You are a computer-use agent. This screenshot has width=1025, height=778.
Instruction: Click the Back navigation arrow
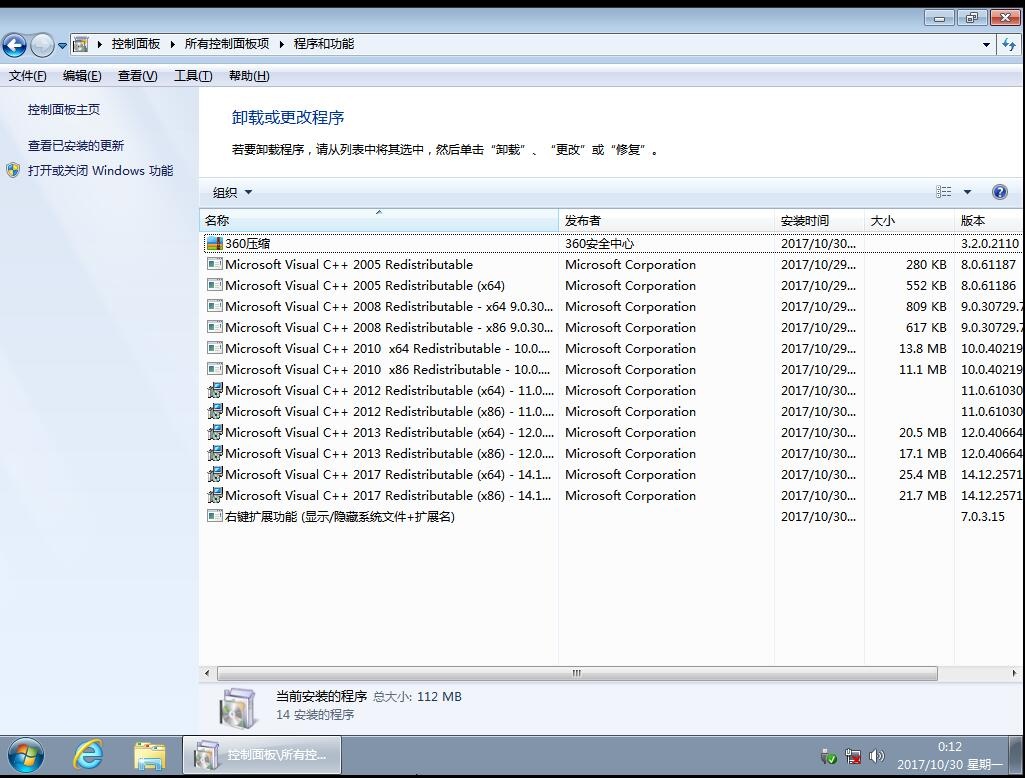tap(14, 45)
